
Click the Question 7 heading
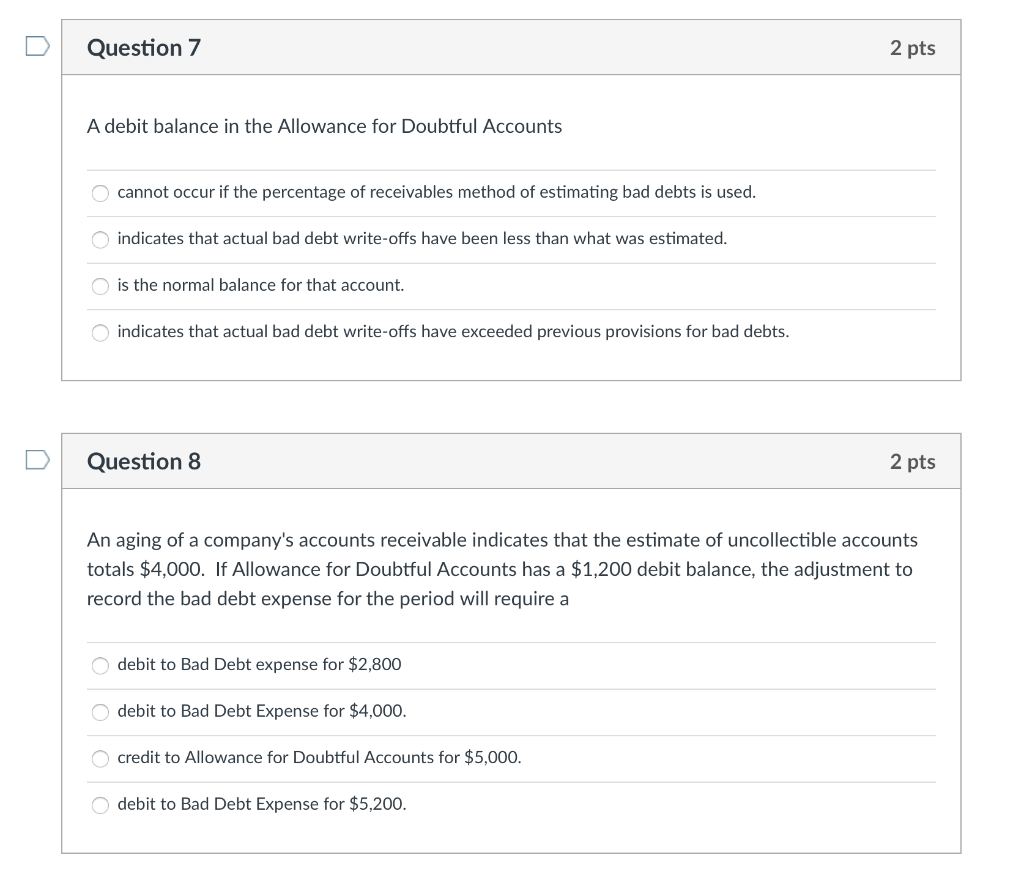pyautogui.click(x=144, y=47)
